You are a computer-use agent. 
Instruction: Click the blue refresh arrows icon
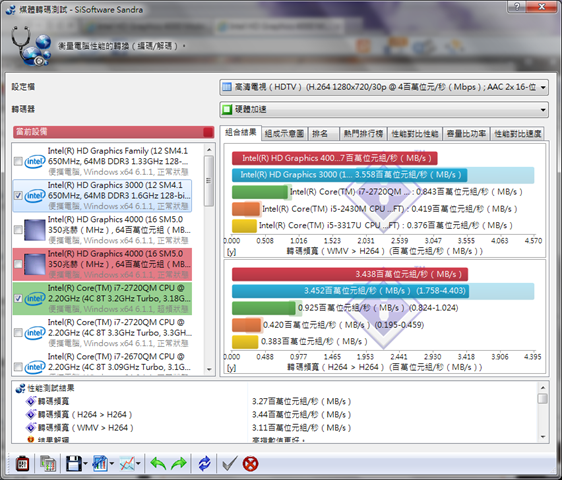coord(205,464)
